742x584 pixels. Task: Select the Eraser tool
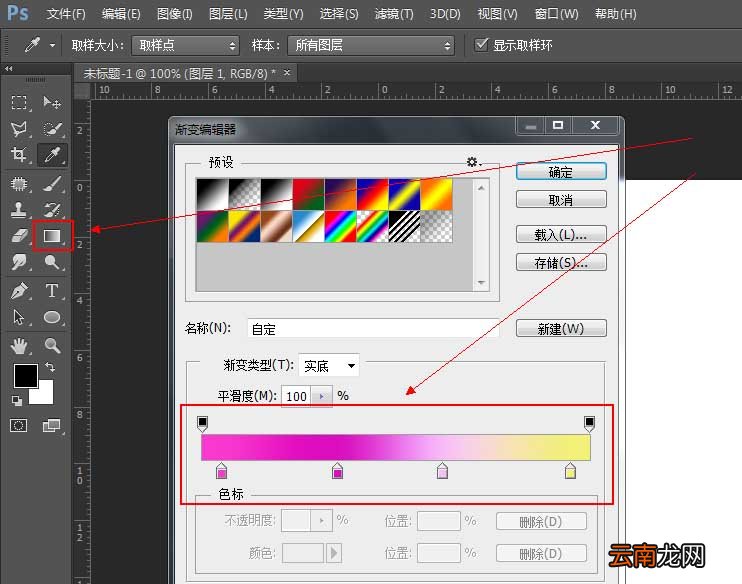coord(19,235)
